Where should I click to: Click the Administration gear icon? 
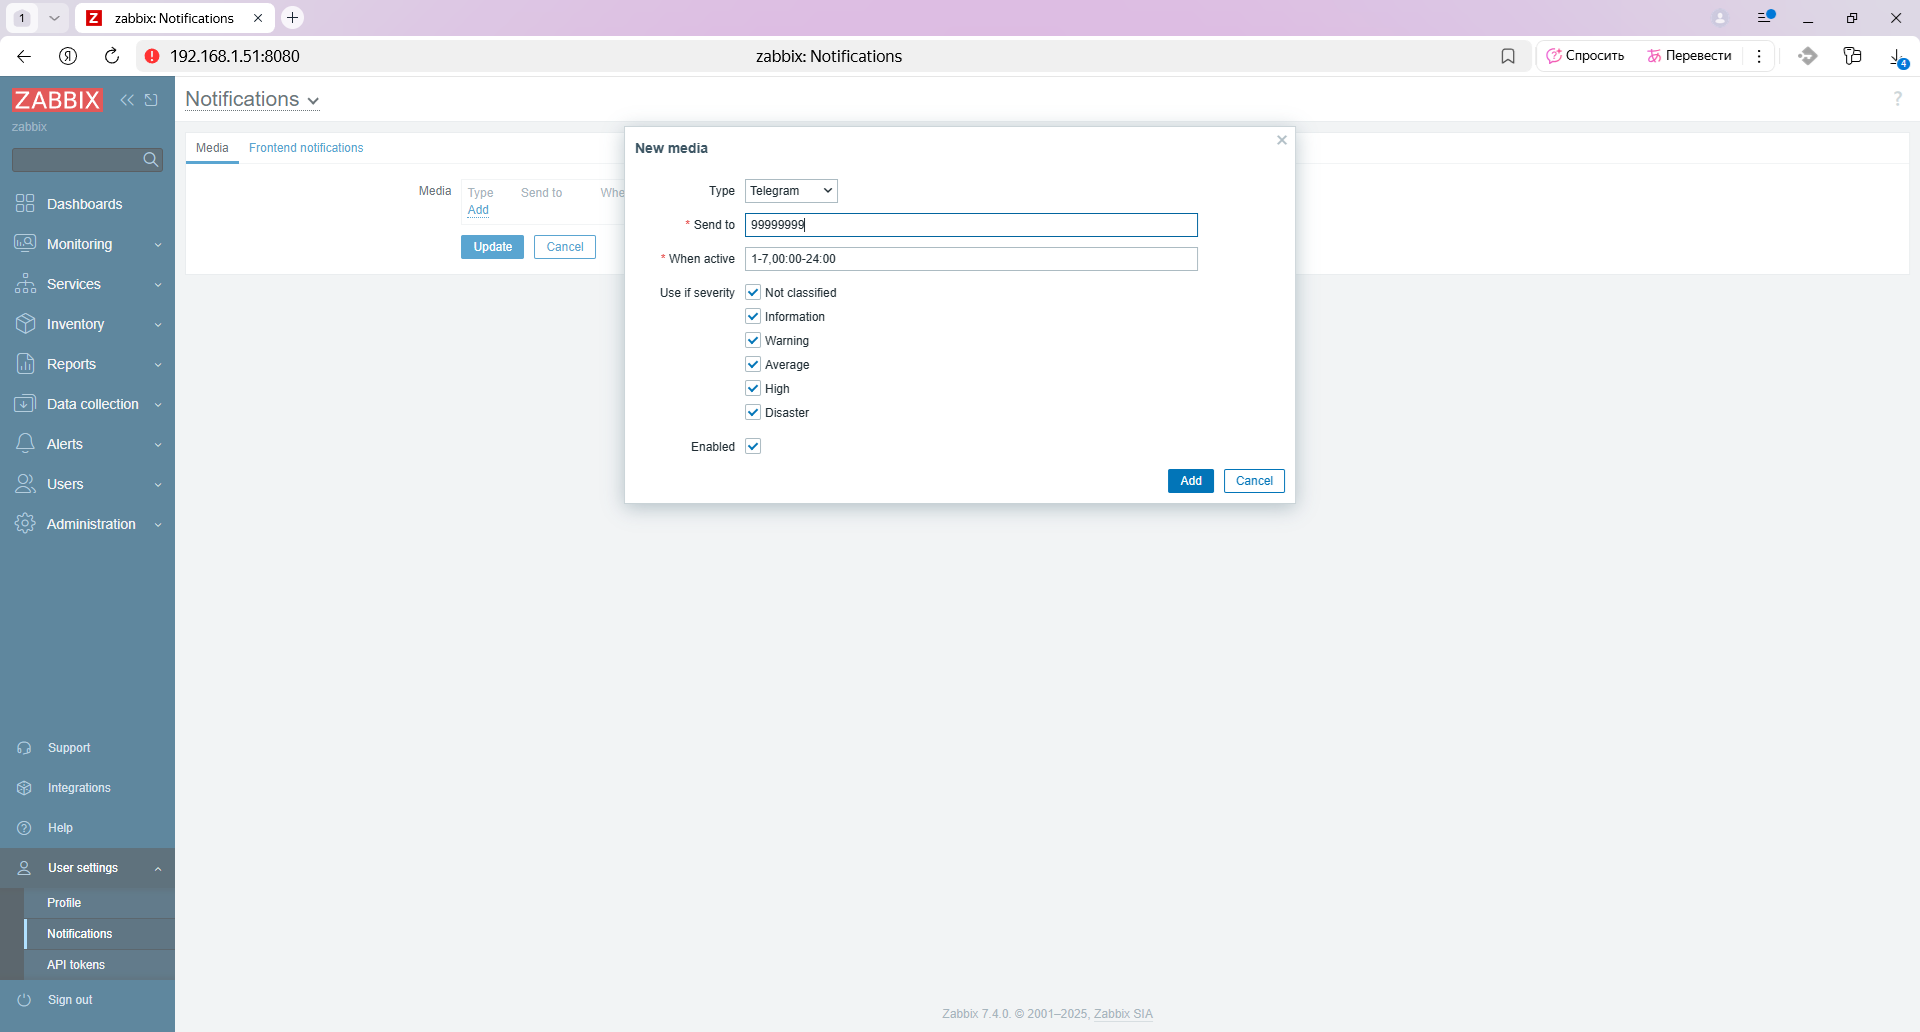tap(25, 524)
